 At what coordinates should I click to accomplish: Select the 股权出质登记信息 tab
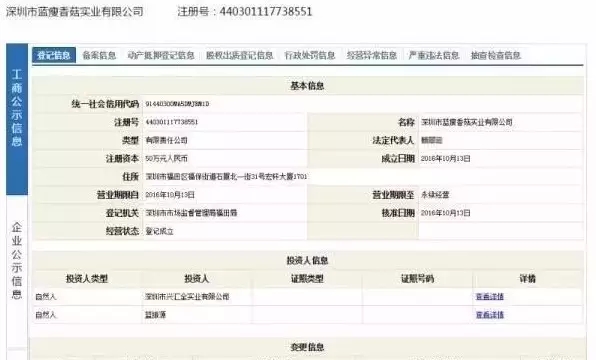239,56
